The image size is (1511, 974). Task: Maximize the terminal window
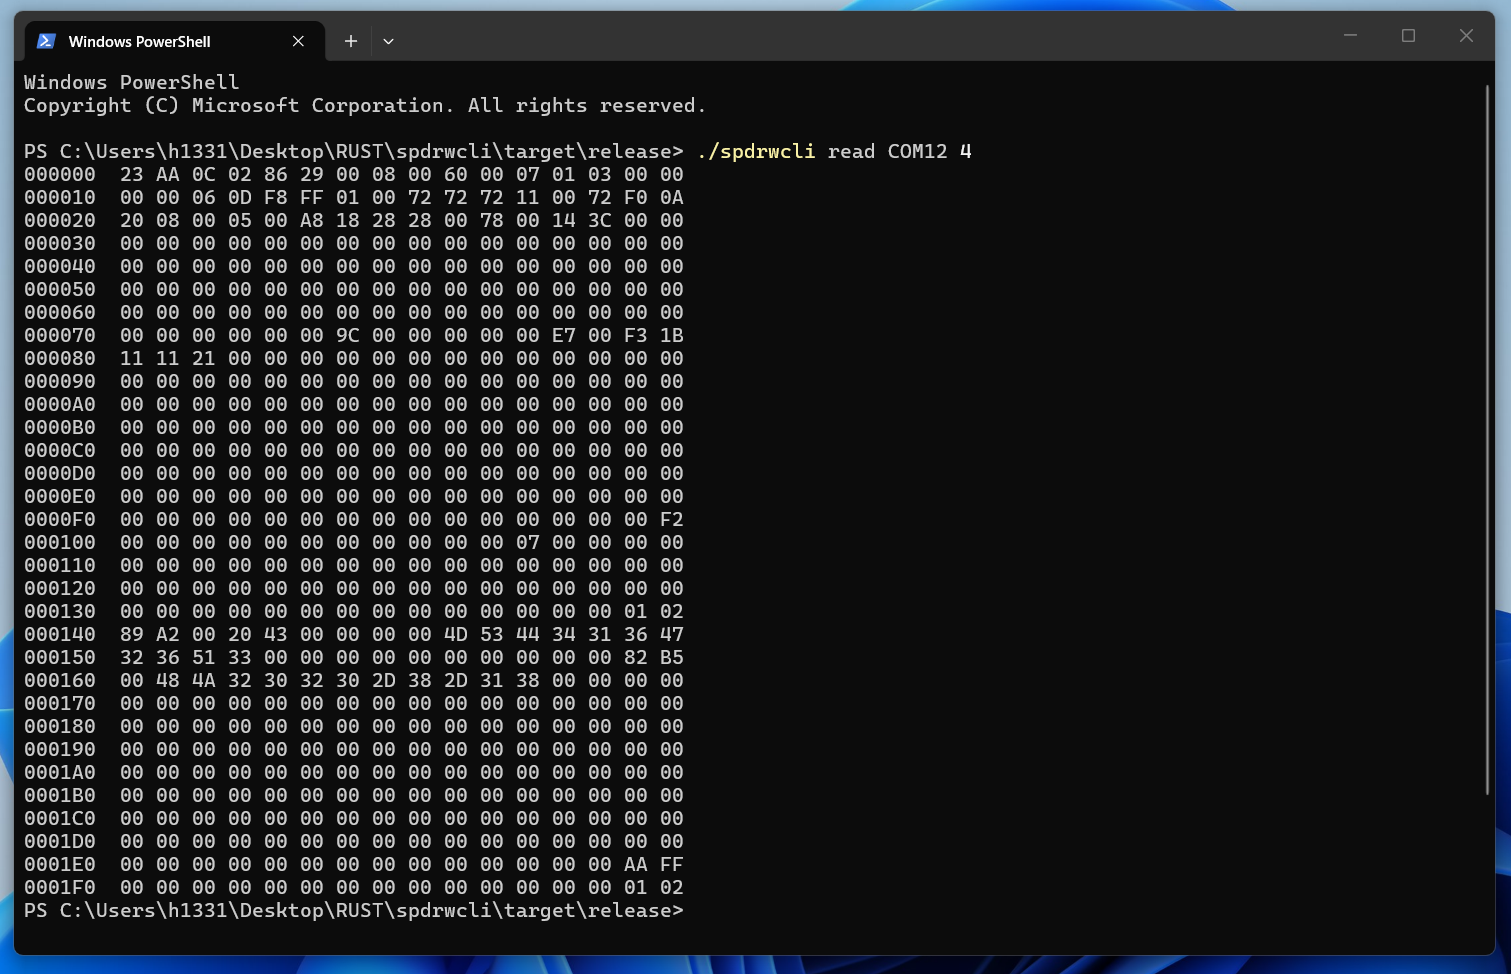1408,36
